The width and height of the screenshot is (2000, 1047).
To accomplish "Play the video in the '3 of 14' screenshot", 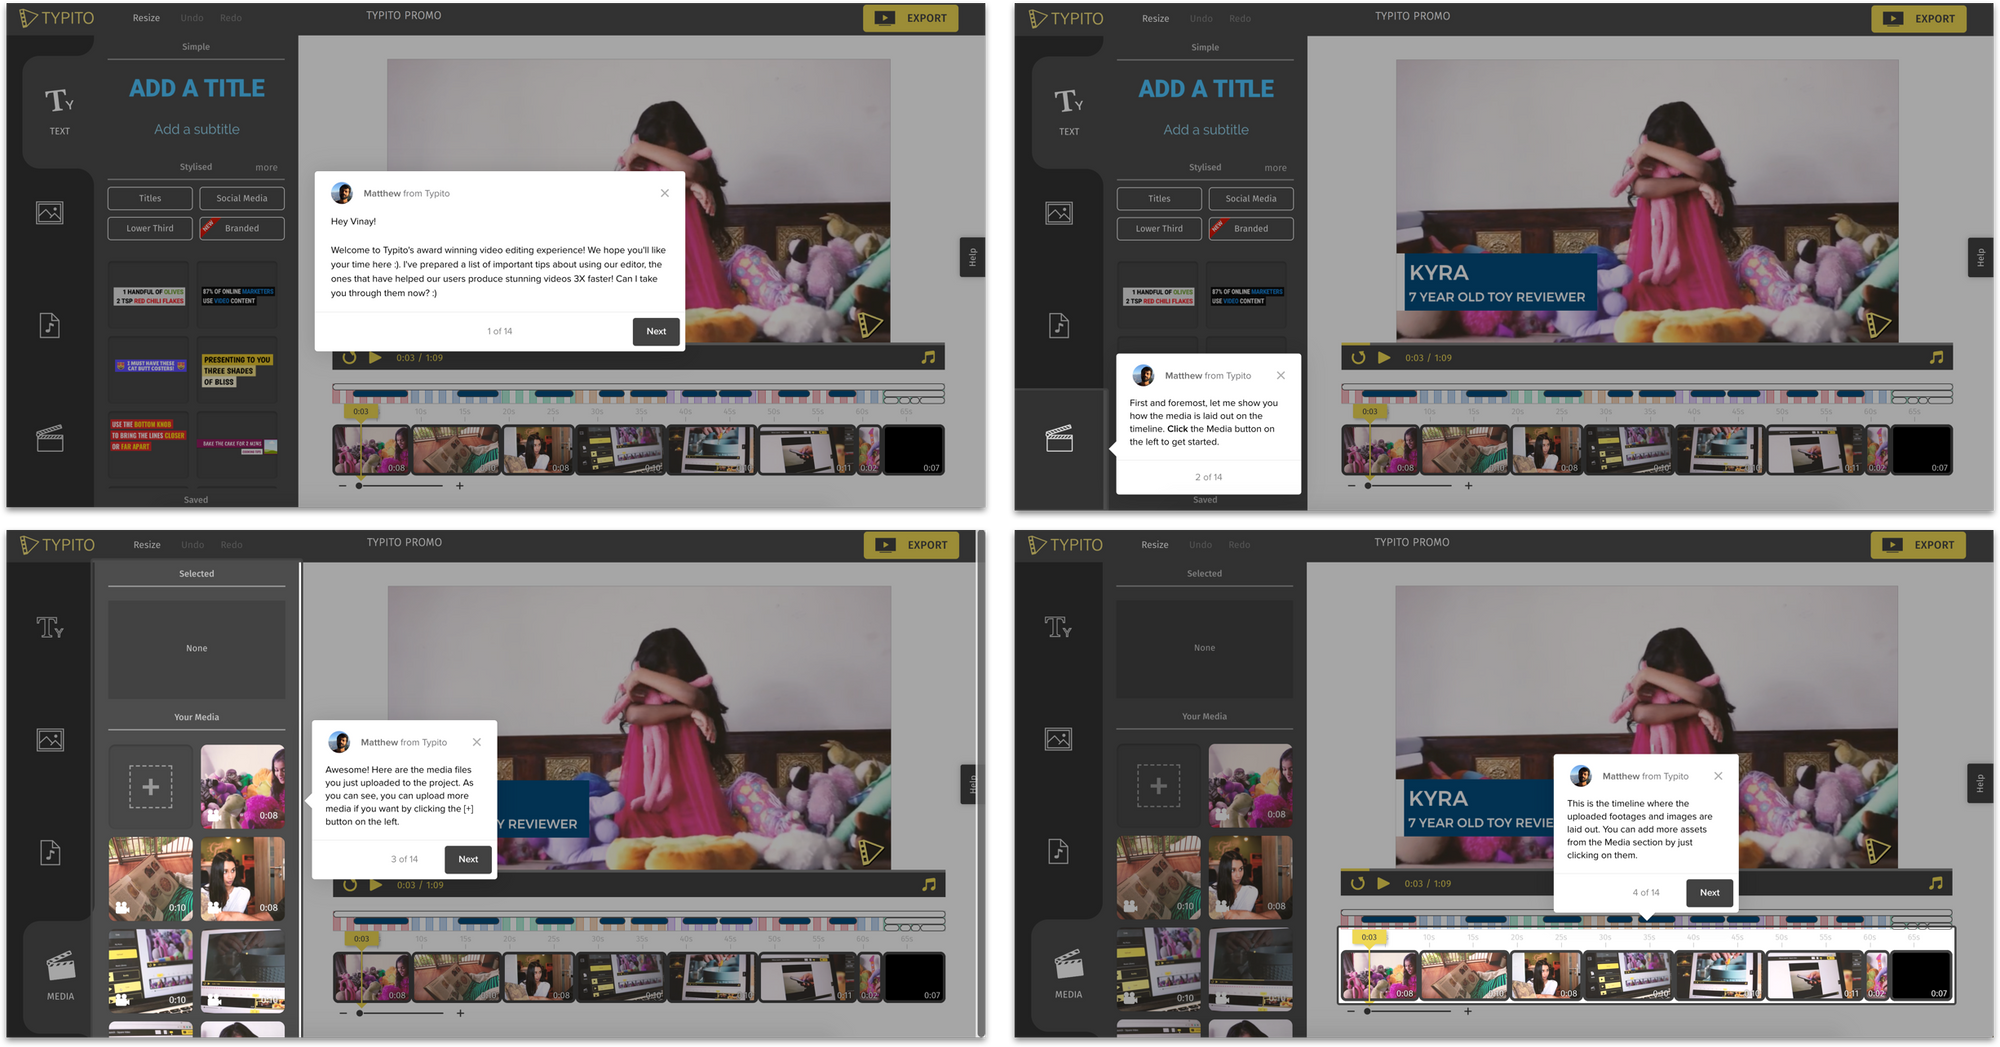I will click(376, 884).
